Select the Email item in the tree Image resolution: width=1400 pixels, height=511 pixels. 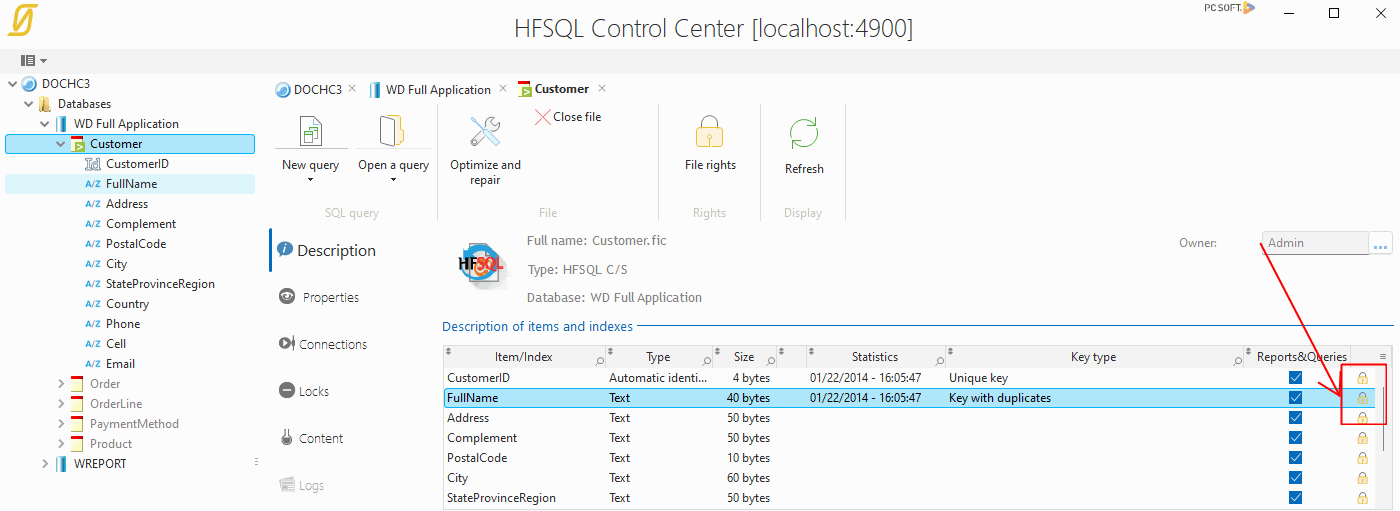coord(120,364)
